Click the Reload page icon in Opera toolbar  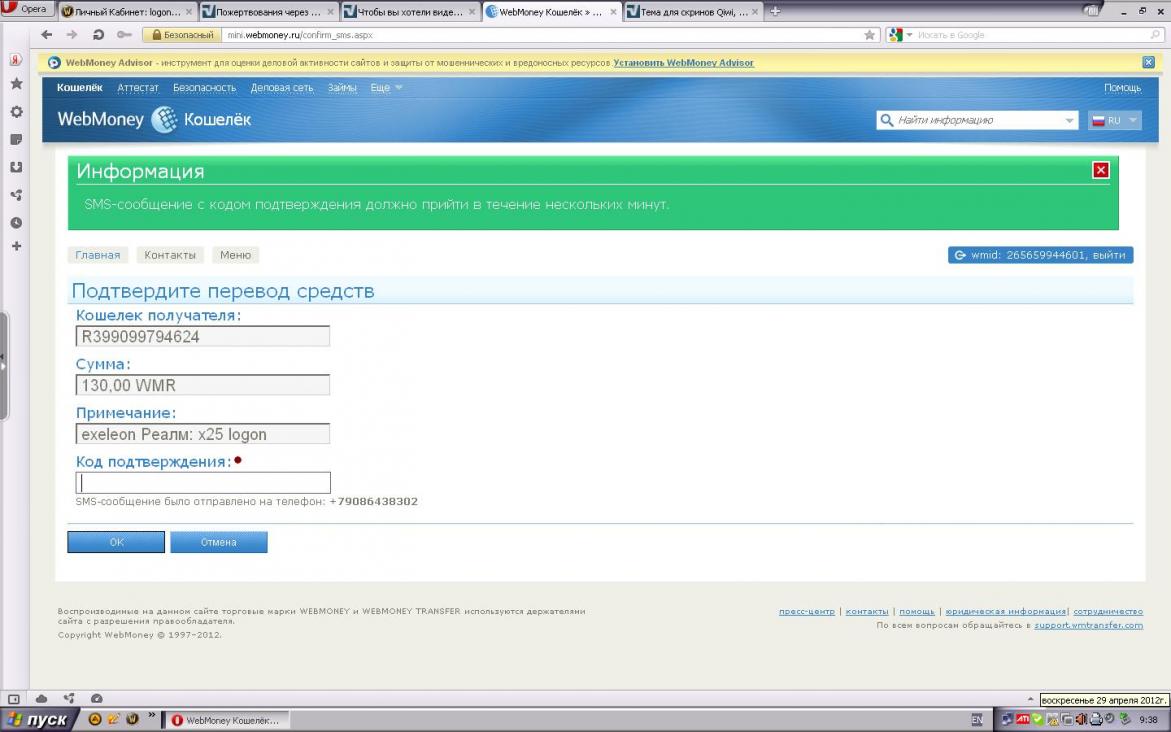click(x=98, y=35)
